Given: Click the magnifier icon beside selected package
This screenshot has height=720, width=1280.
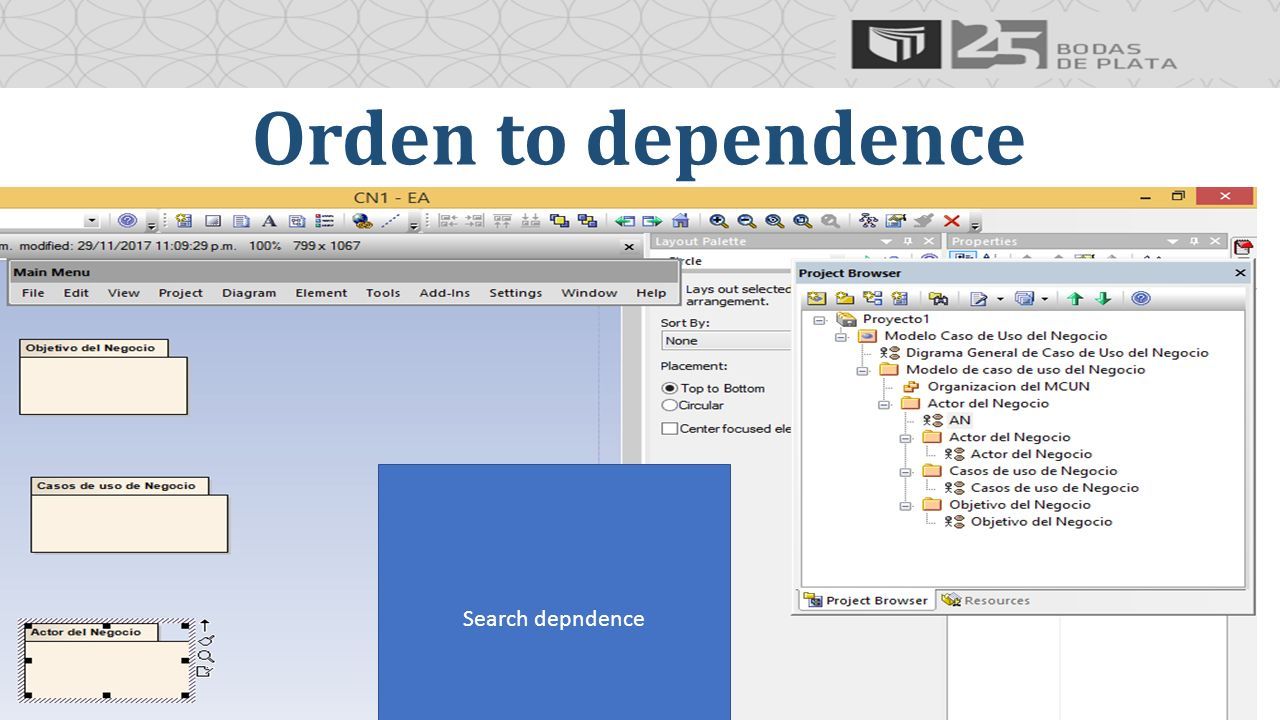Looking at the screenshot, I should 205,656.
